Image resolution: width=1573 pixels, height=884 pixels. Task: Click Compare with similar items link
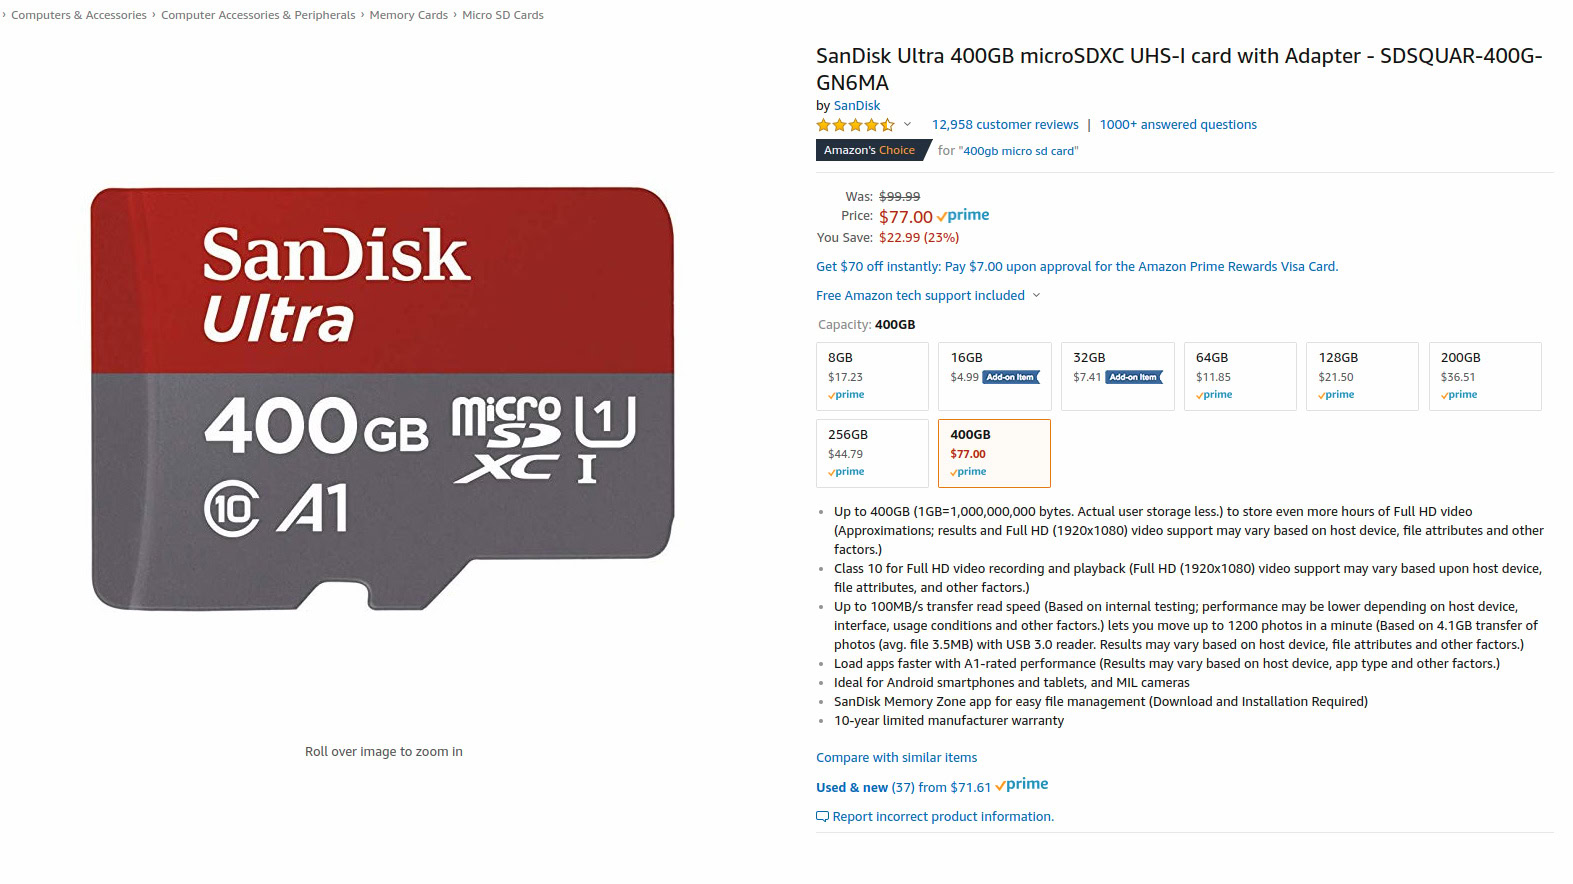coord(896,758)
